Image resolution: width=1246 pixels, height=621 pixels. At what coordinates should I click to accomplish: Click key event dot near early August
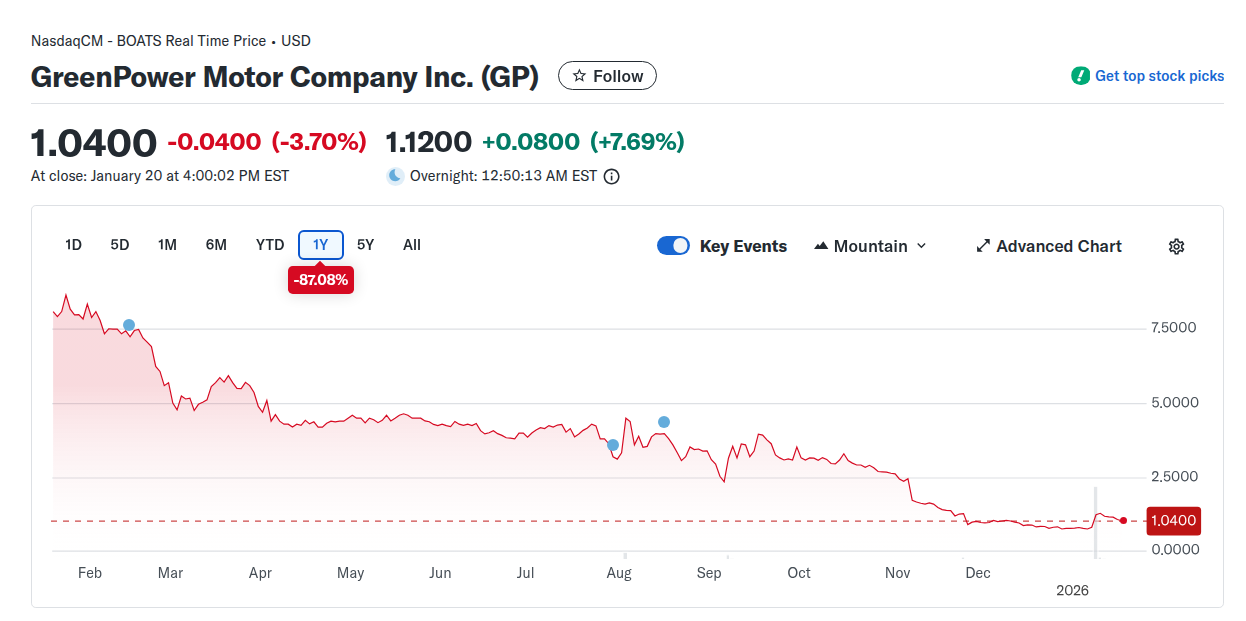coord(613,445)
